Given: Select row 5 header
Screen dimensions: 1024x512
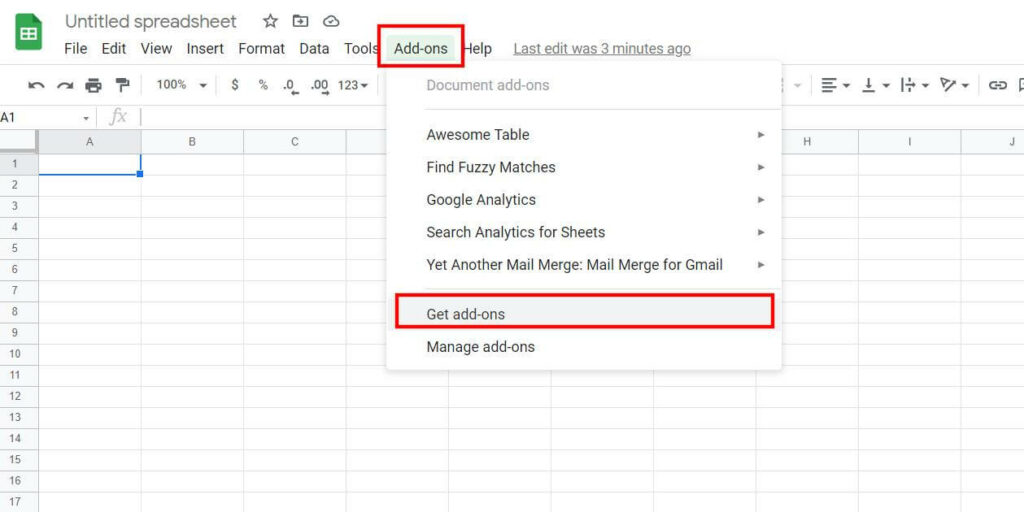Looking at the screenshot, I should pos(19,248).
